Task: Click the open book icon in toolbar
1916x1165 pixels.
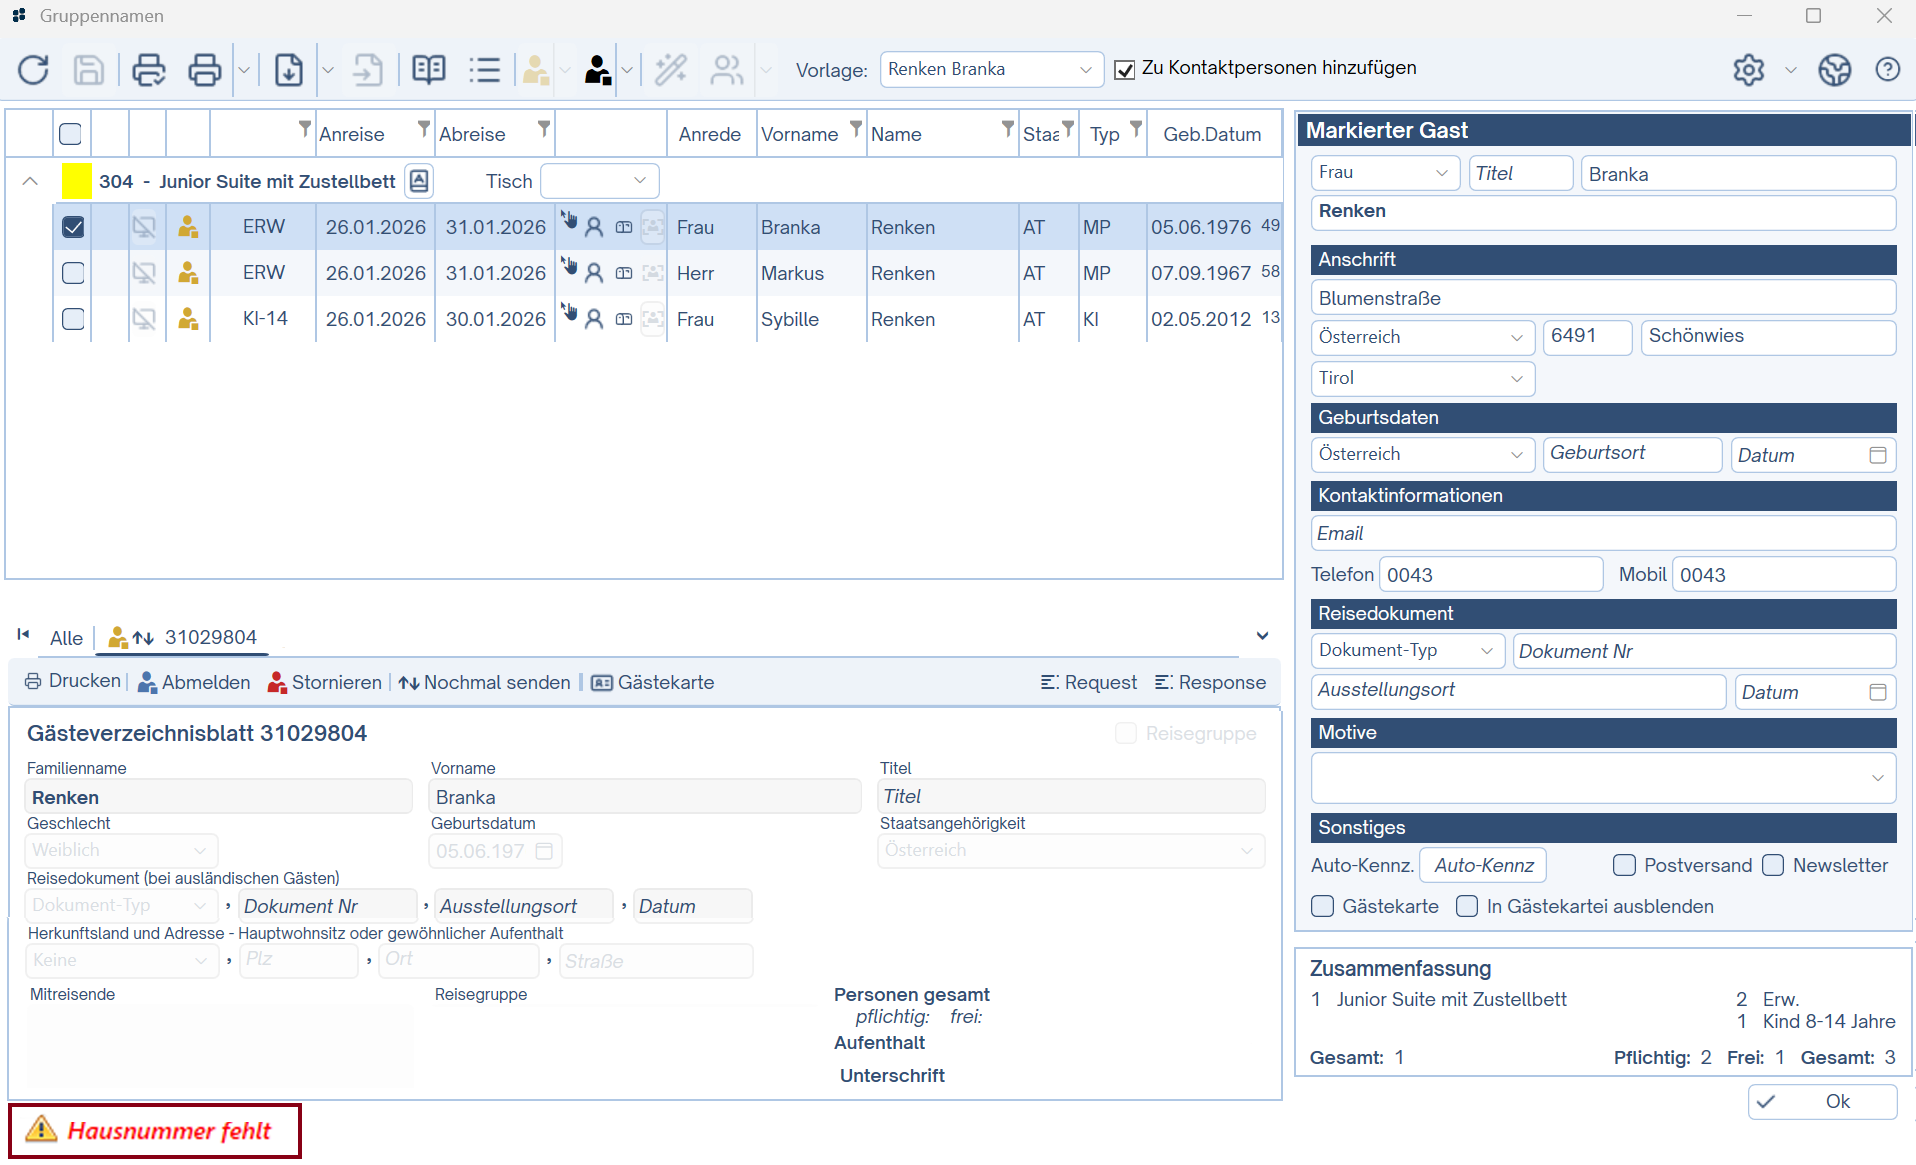Action: coord(429,70)
